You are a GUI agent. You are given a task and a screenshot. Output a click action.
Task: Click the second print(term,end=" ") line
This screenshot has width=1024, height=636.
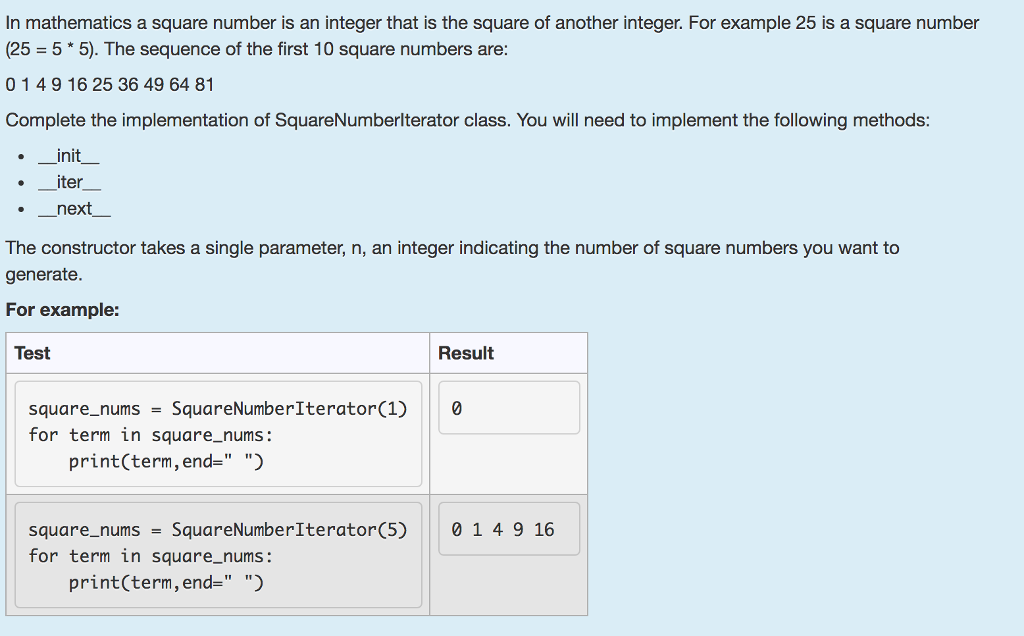pos(166,582)
